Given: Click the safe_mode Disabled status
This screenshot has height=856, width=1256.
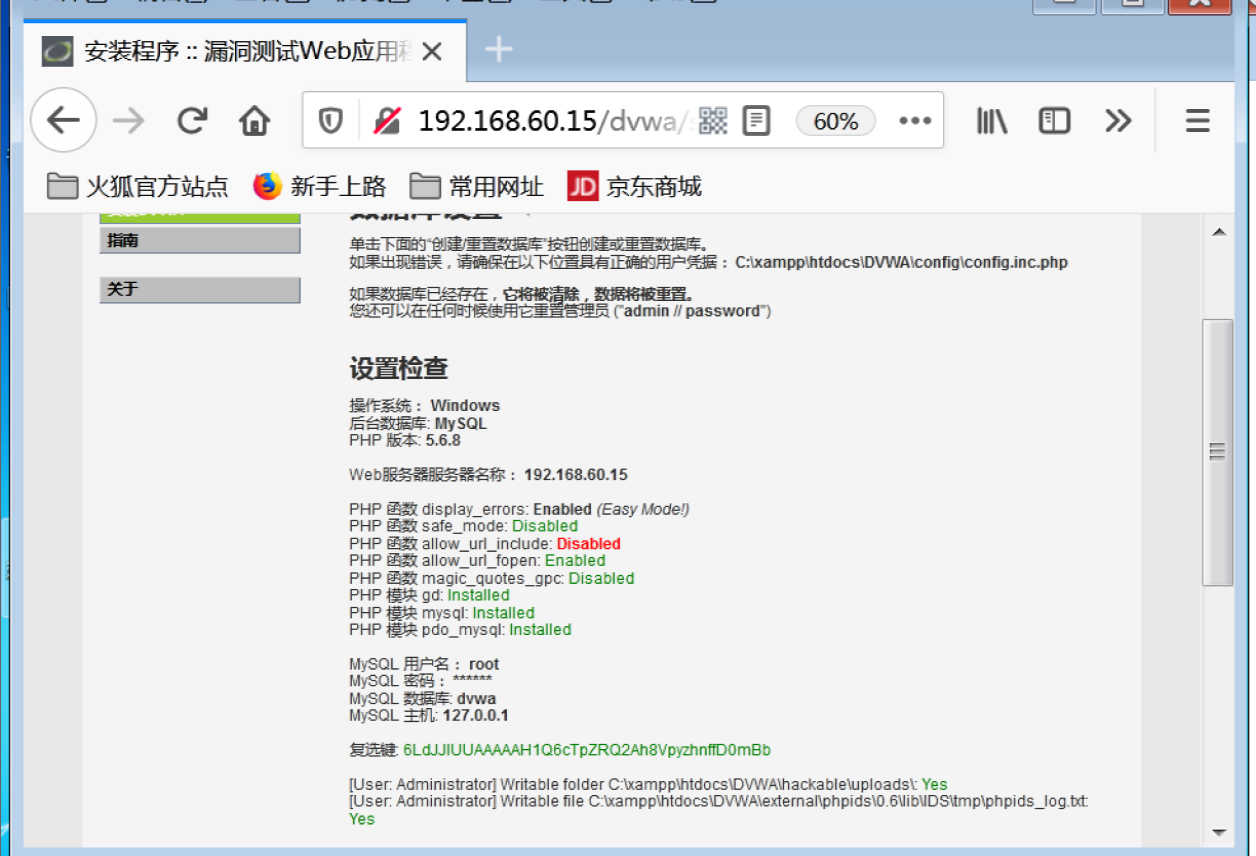Looking at the screenshot, I should click(x=545, y=526).
